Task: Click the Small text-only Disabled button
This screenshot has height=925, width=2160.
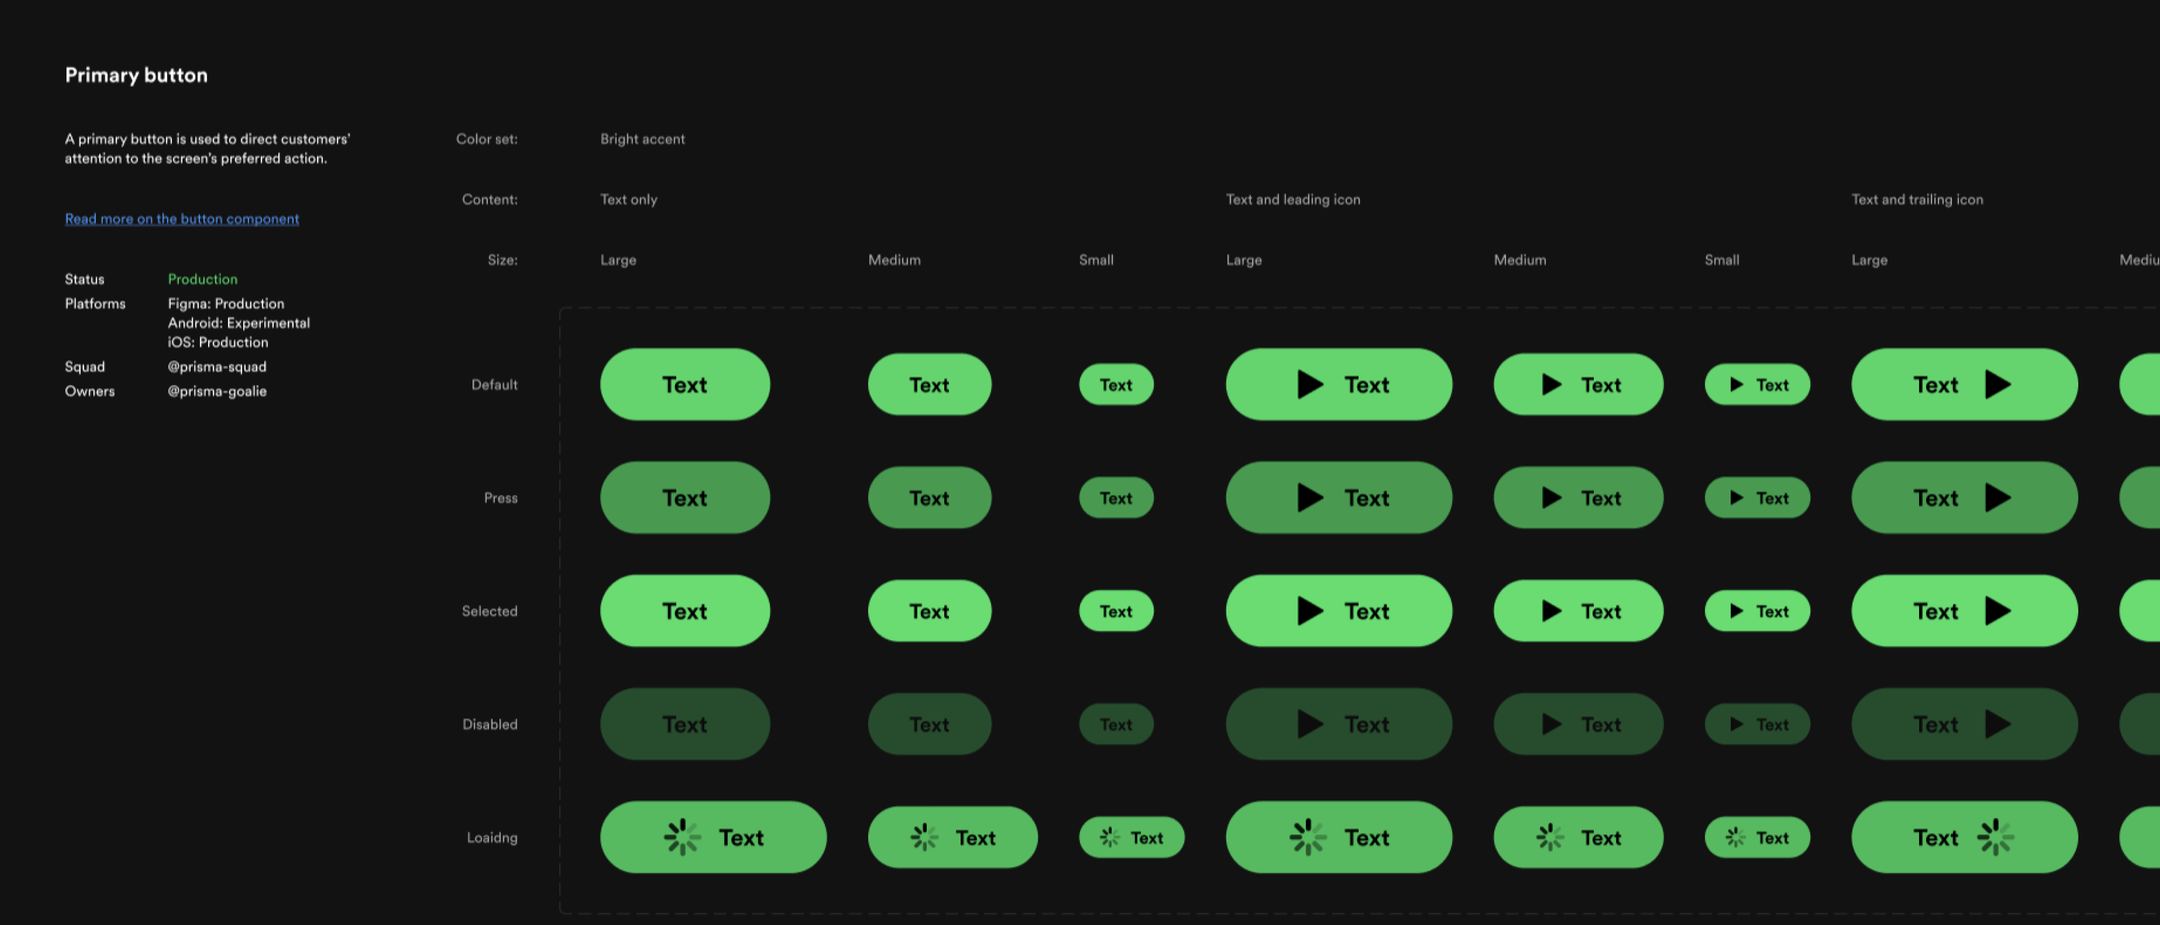Action: [x=1115, y=724]
